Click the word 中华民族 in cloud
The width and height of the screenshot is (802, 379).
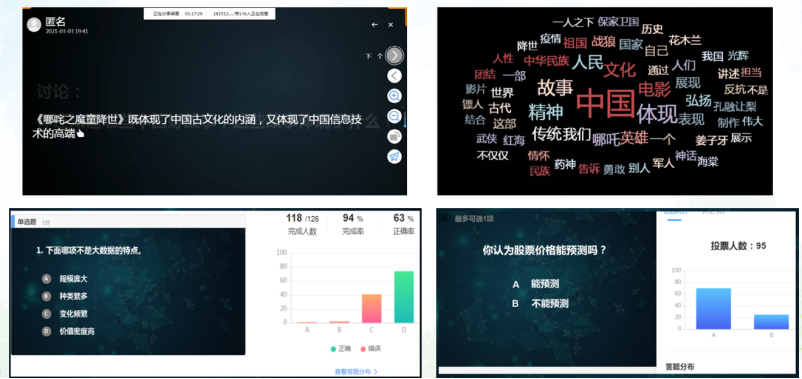tap(546, 61)
